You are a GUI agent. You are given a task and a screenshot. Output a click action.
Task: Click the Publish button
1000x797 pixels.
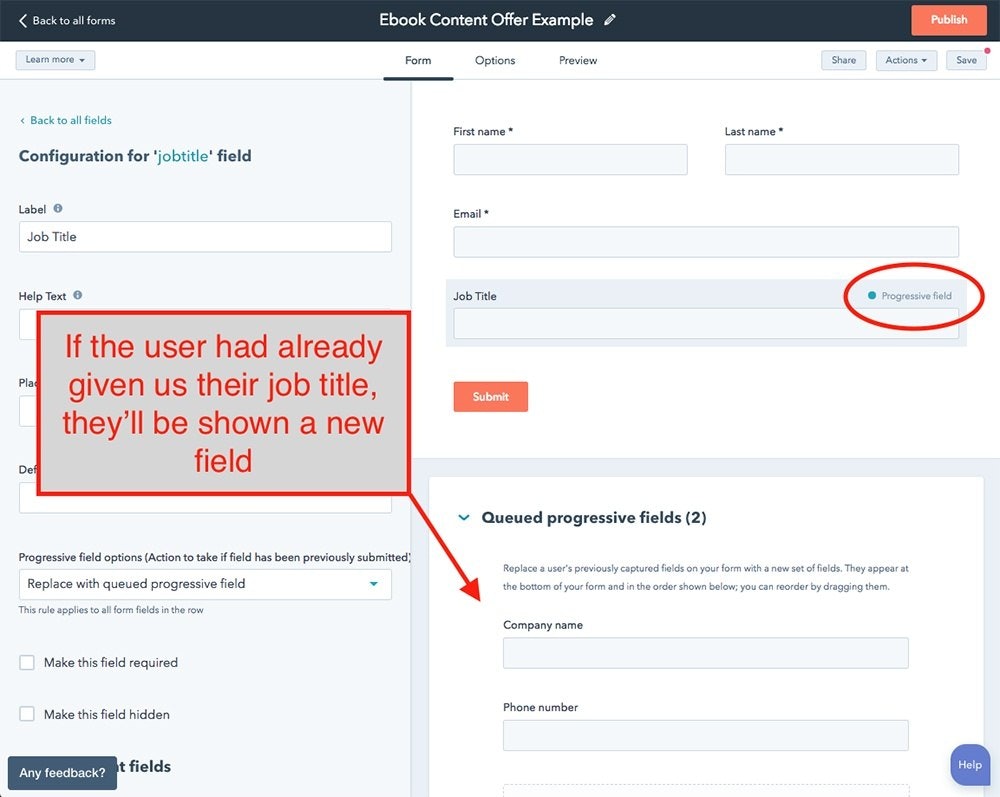[948, 20]
